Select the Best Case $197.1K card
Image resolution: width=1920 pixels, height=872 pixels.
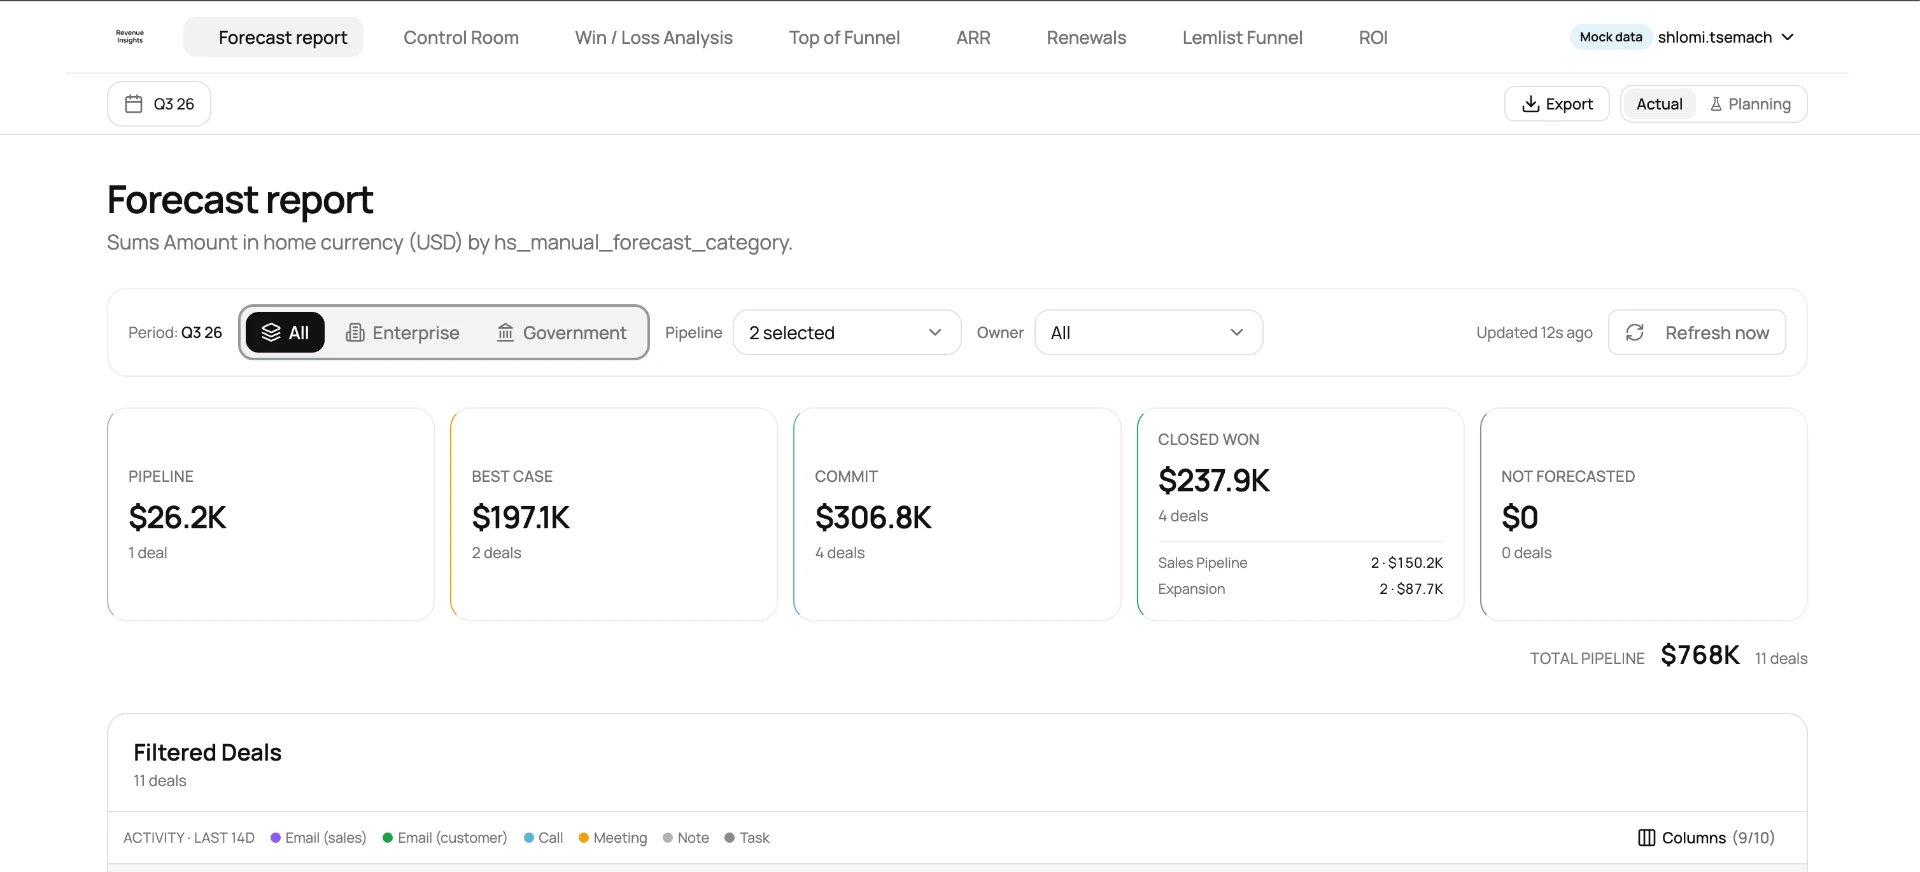pos(614,514)
